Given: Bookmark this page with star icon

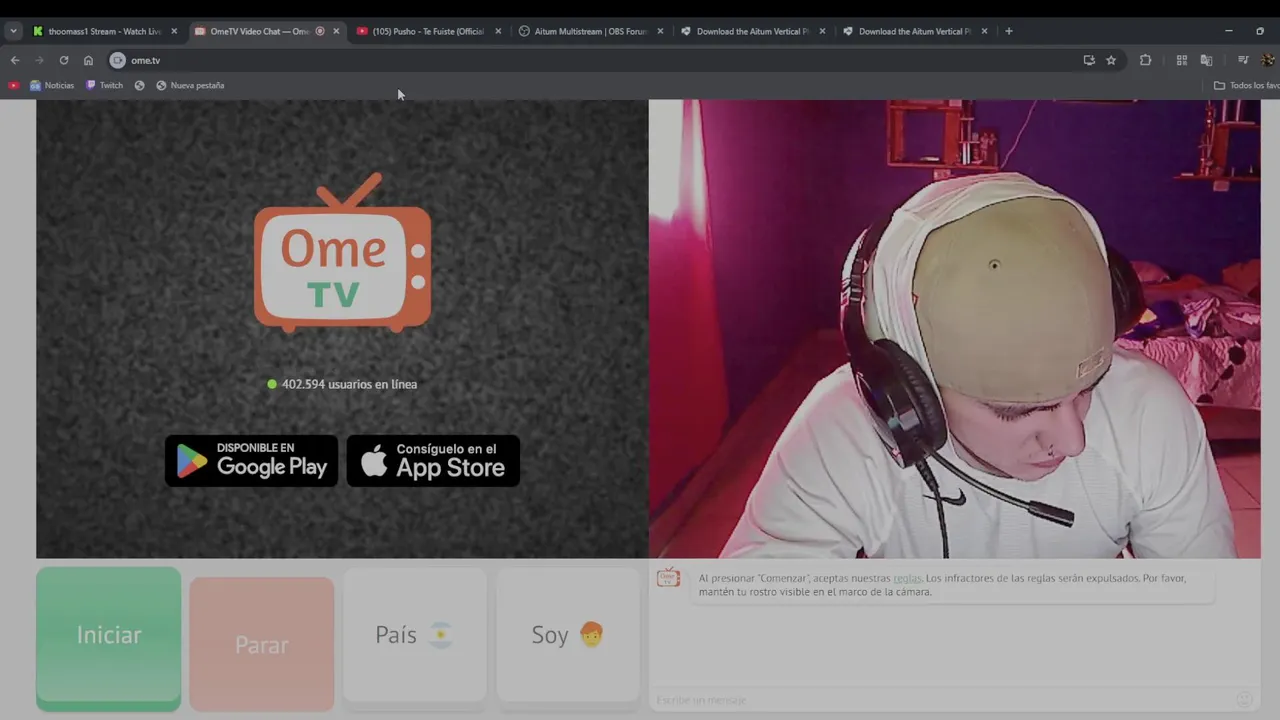Looking at the screenshot, I should tap(1111, 60).
